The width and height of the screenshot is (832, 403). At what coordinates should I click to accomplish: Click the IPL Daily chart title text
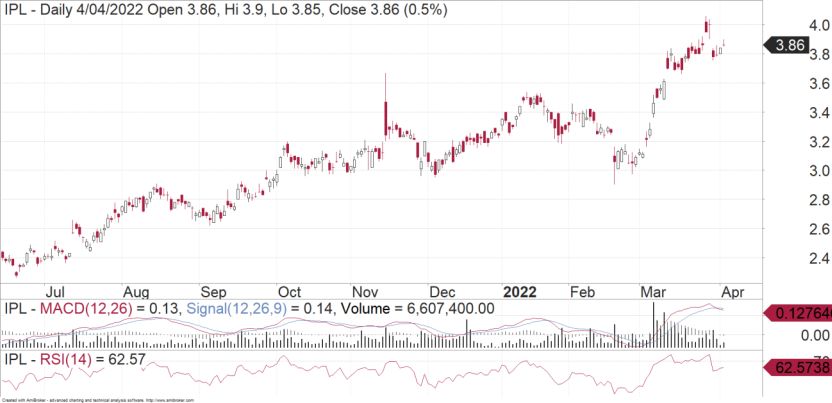click(x=225, y=10)
